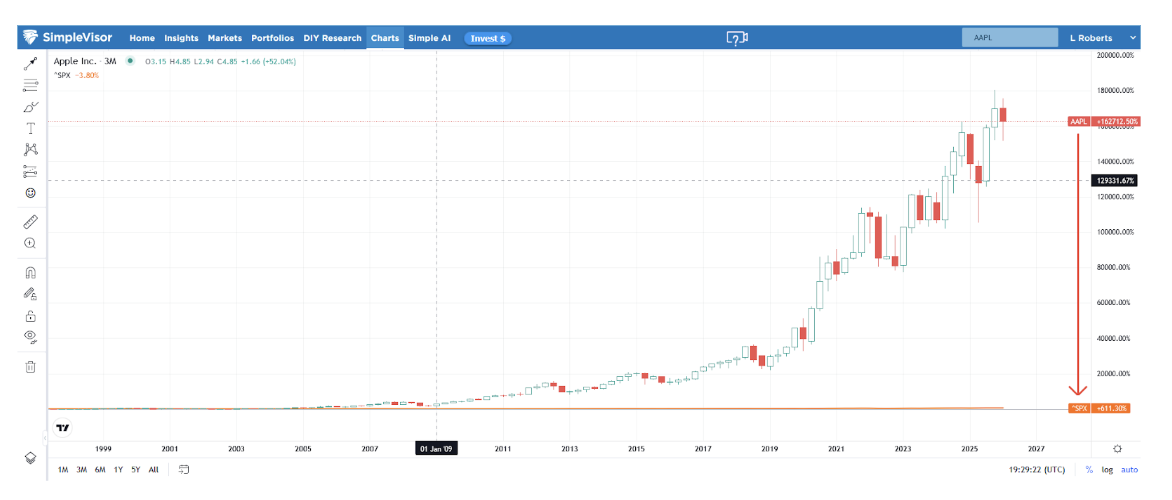Click the +611.30% SPX value tag
This screenshot has height=500, width=1172.
1111,408
